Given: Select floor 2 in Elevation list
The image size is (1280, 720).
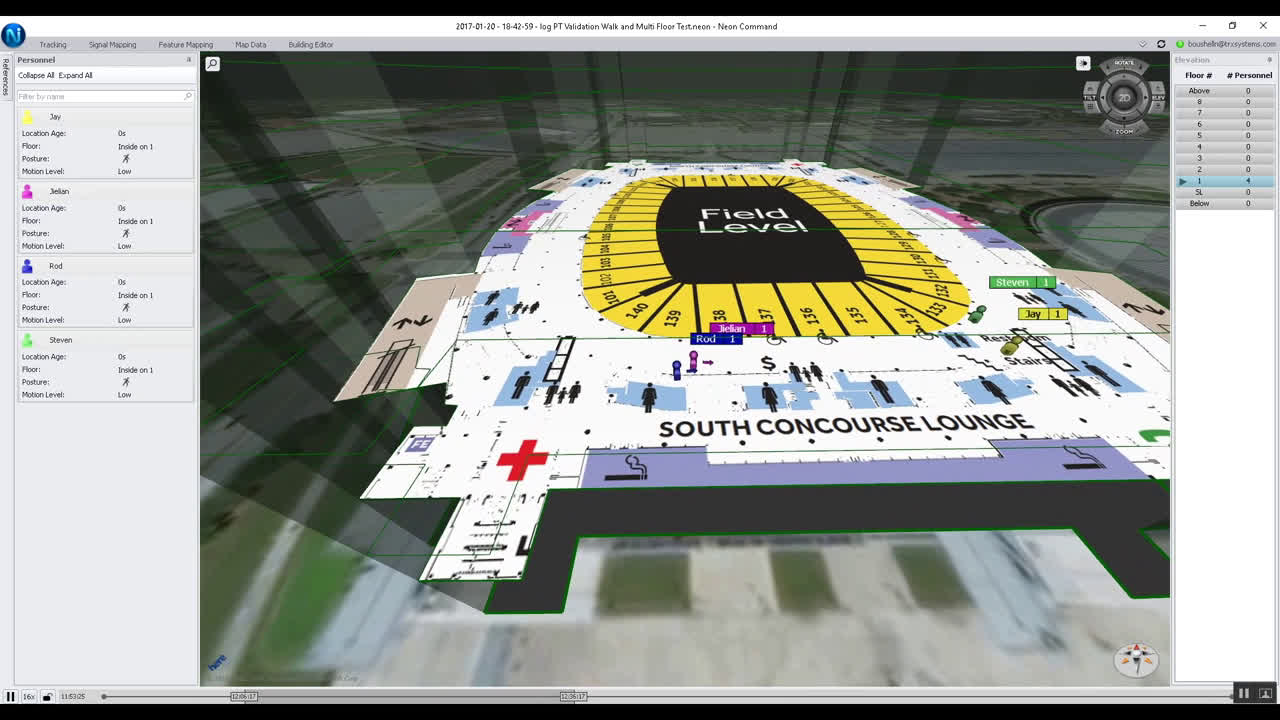Looking at the screenshot, I should pyautogui.click(x=1224, y=169).
